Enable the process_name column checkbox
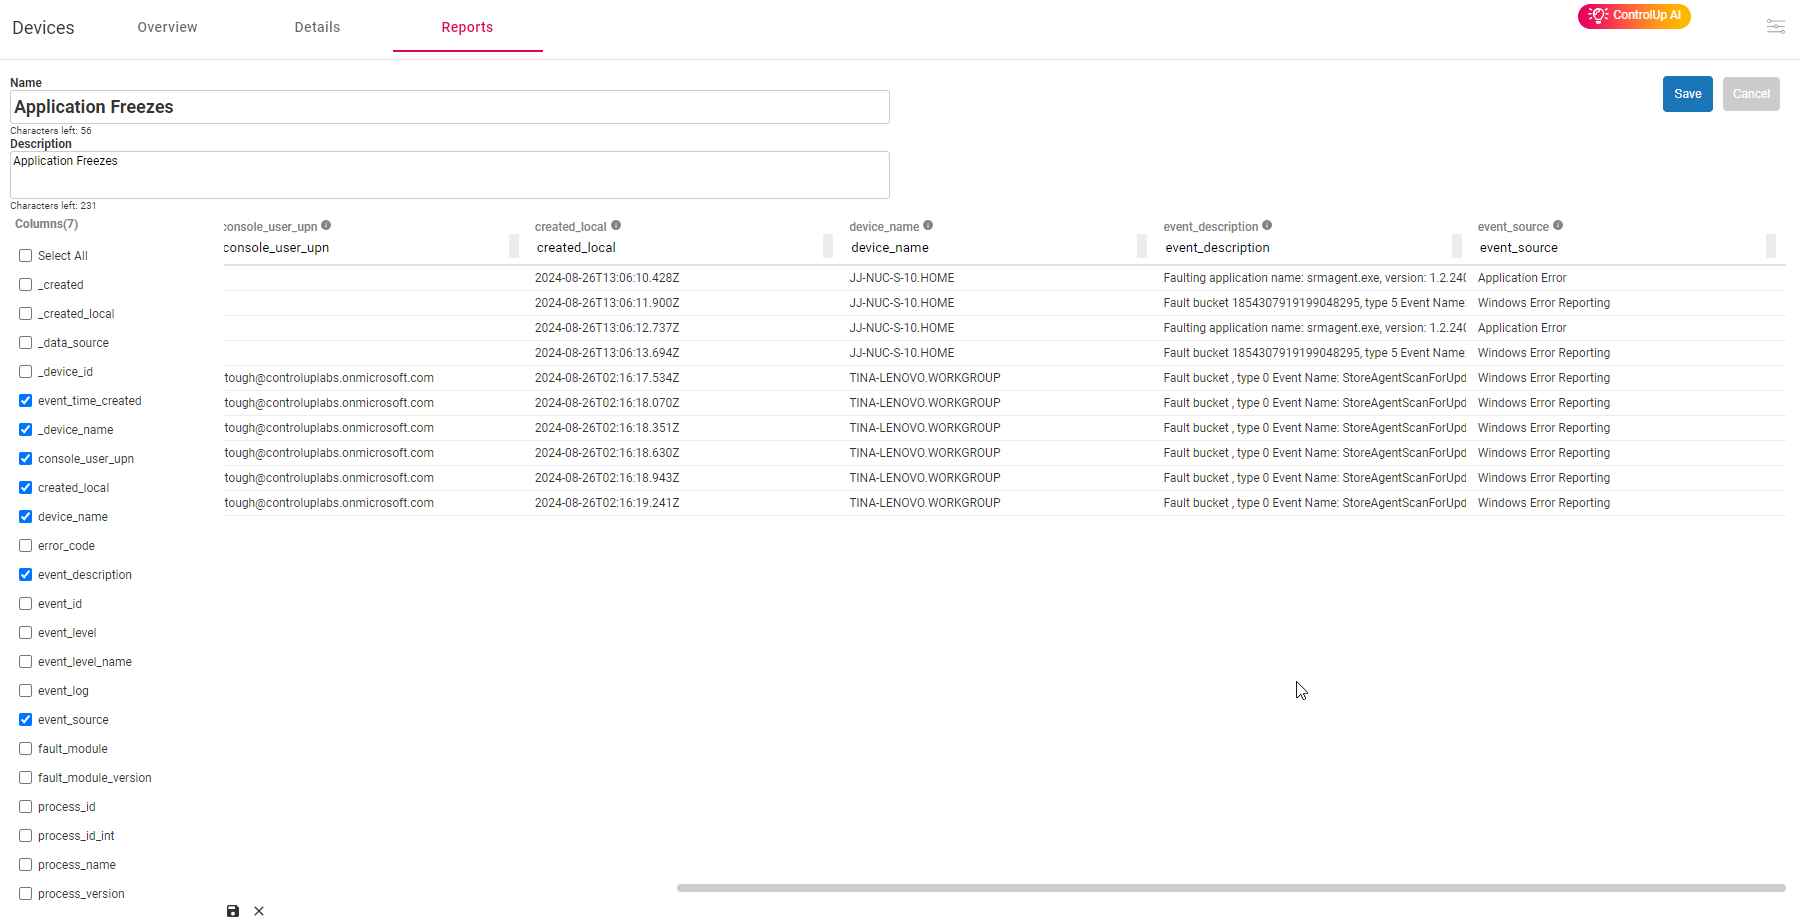Screen dimensions: 1800x922 pyautogui.click(x=26, y=865)
